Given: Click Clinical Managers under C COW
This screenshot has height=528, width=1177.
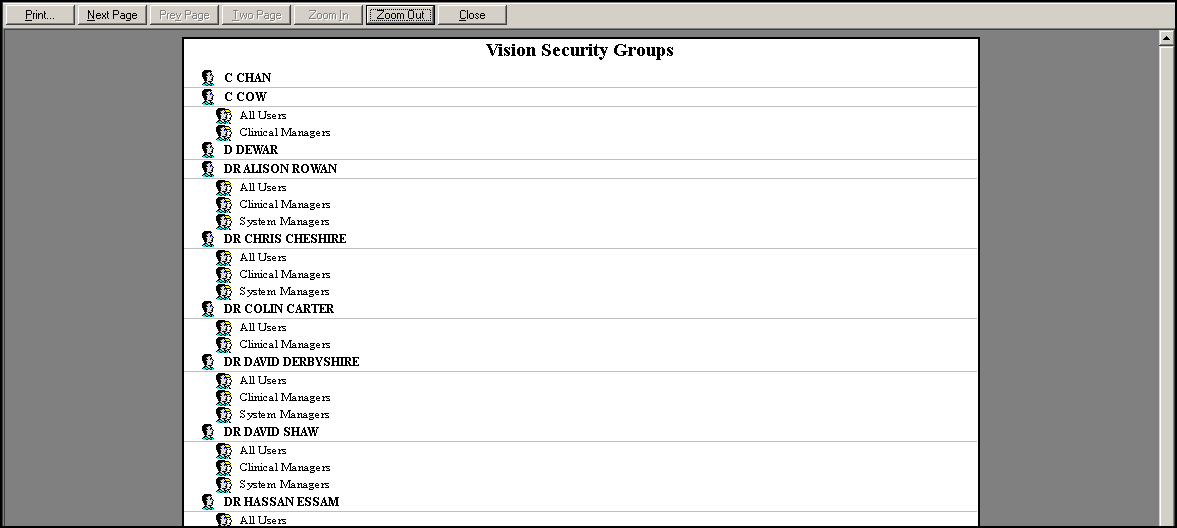Looking at the screenshot, I should click(x=284, y=133).
